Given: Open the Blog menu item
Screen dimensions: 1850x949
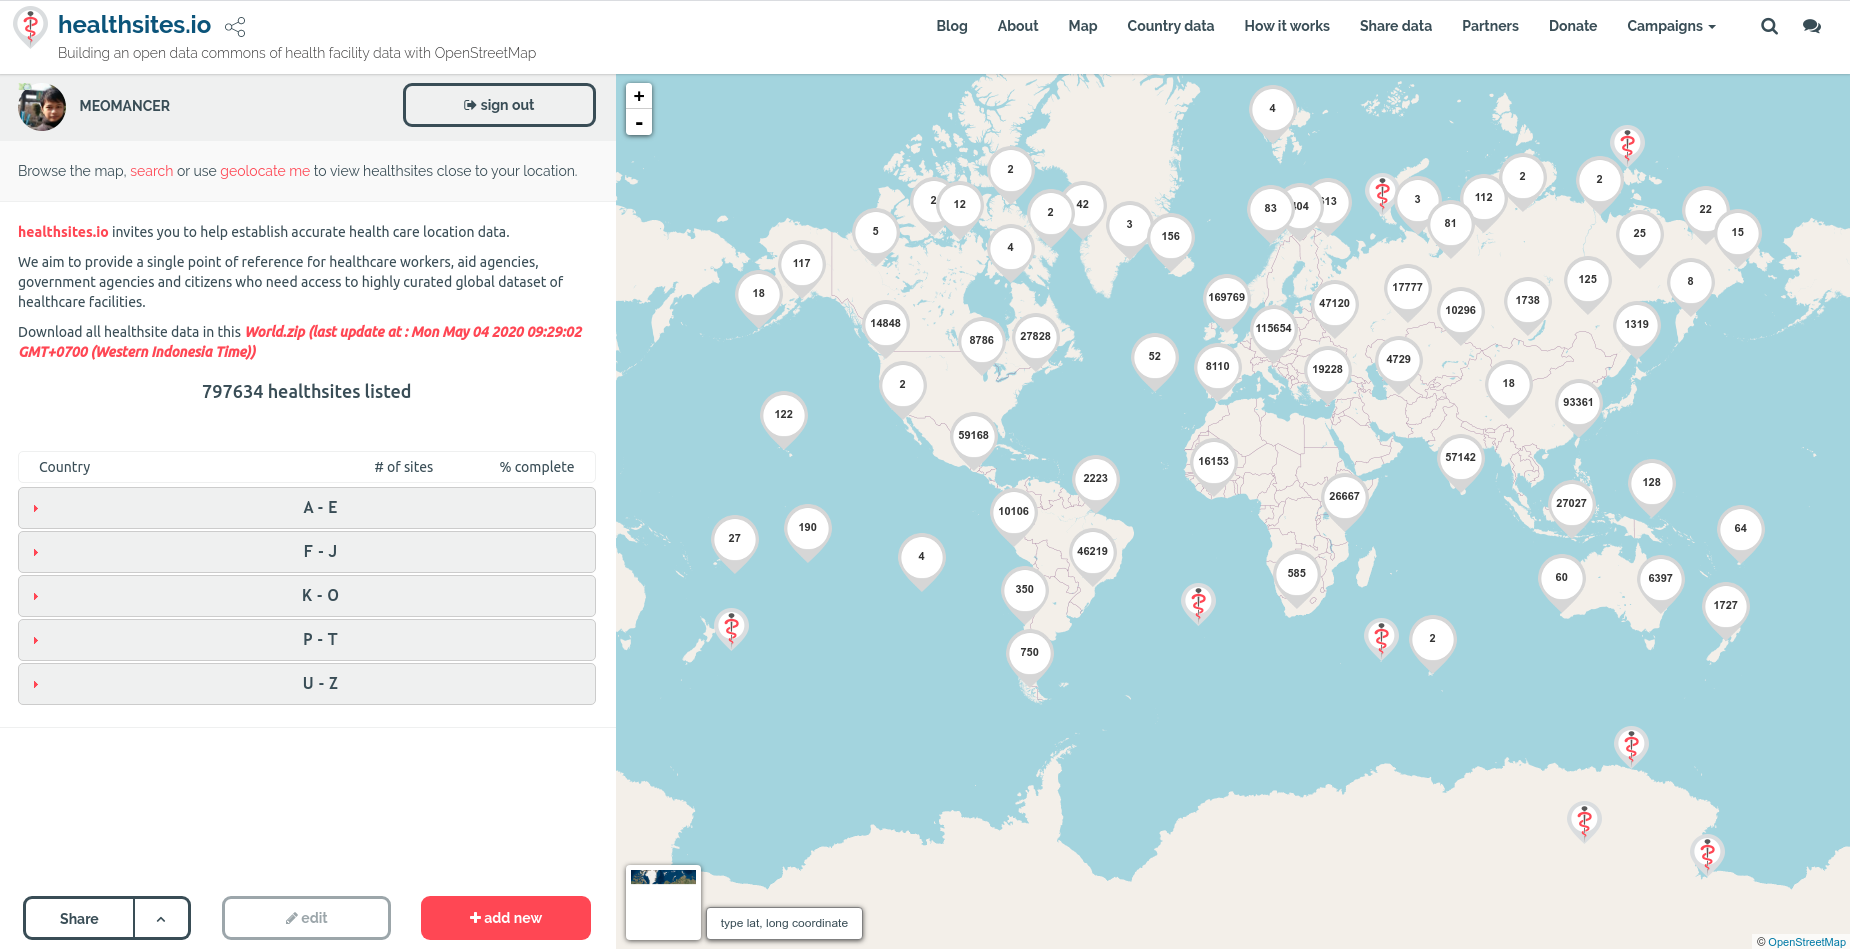Looking at the screenshot, I should [952, 26].
